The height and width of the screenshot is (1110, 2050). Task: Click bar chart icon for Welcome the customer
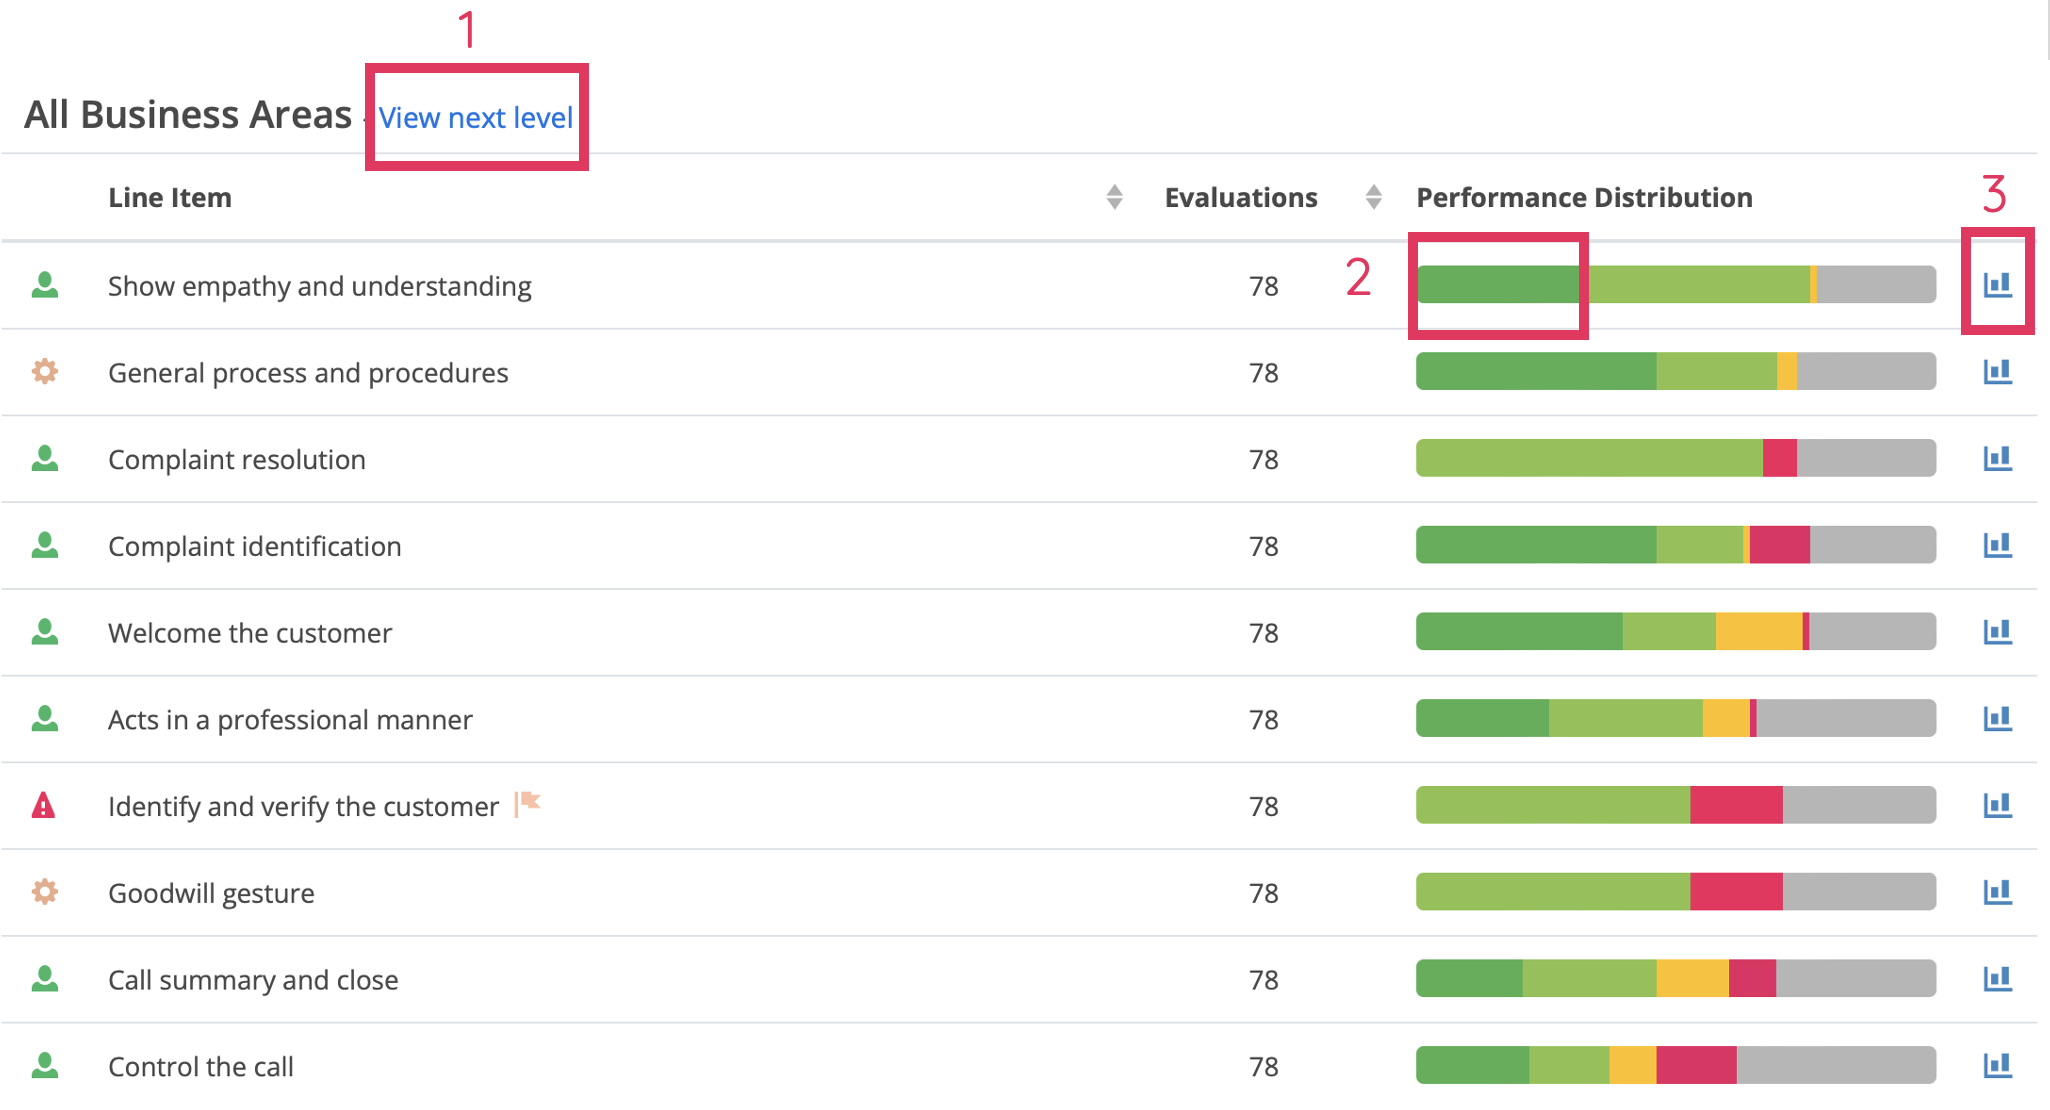tap(1997, 632)
